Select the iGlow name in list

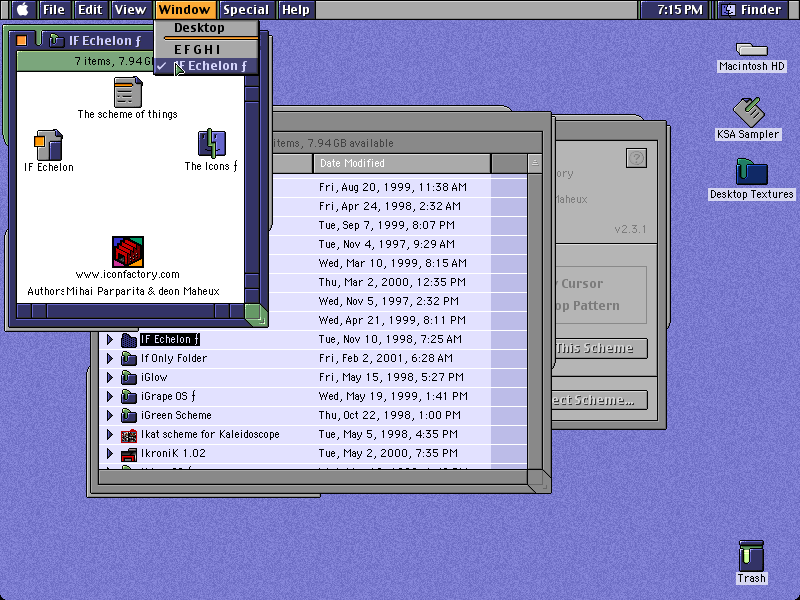point(154,377)
